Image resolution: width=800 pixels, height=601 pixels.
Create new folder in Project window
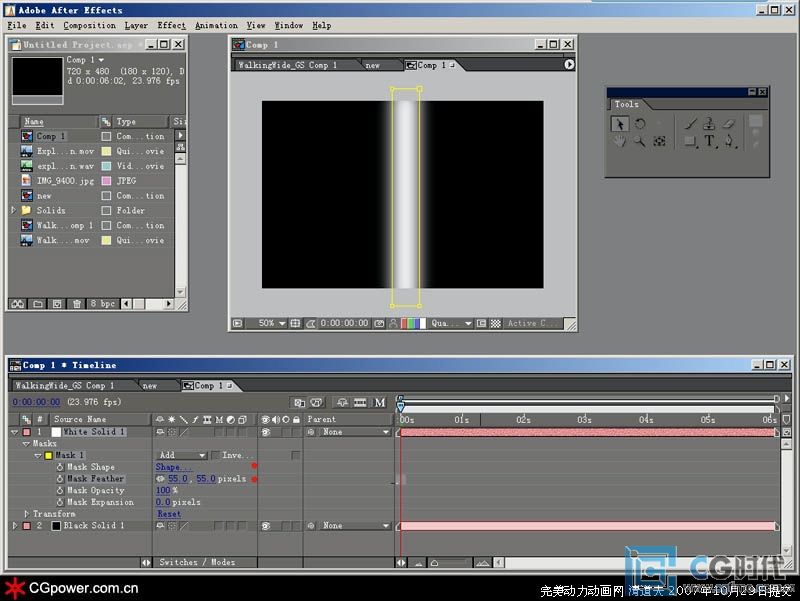pos(38,304)
